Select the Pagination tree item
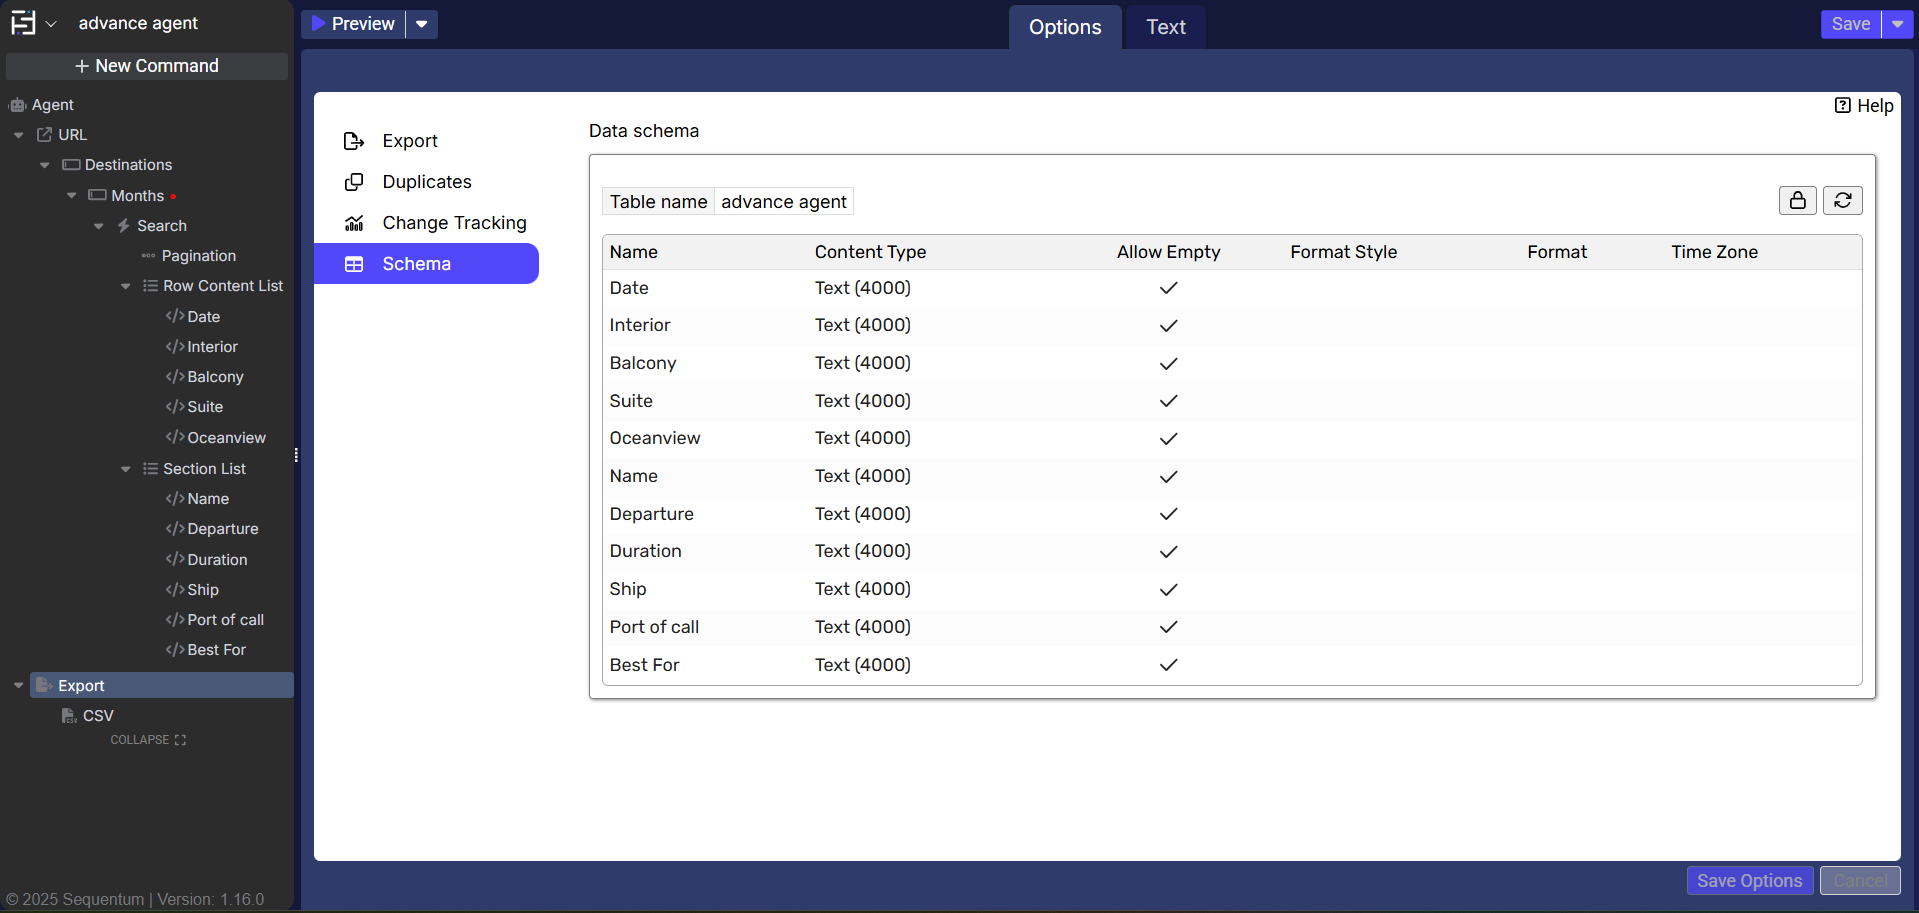1919x913 pixels. click(198, 256)
